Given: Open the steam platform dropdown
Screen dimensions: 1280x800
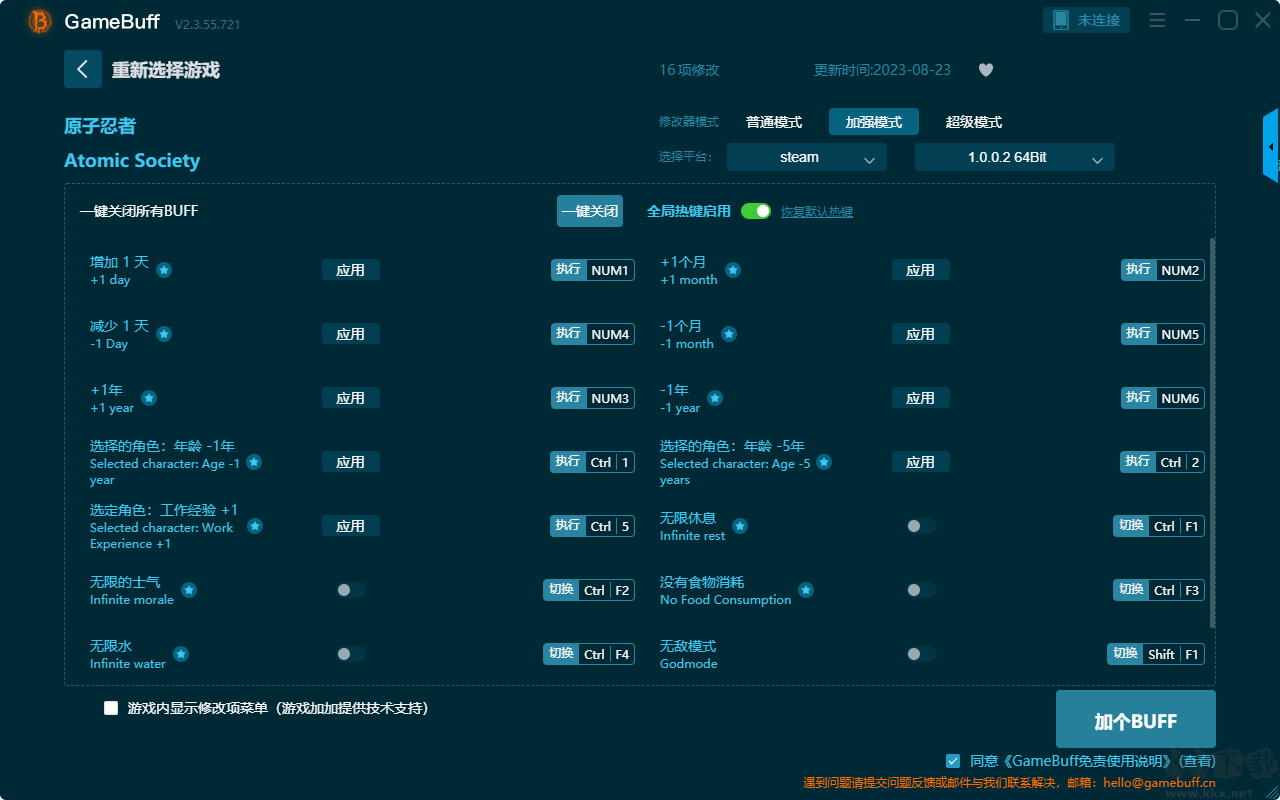Looking at the screenshot, I should tap(807, 157).
